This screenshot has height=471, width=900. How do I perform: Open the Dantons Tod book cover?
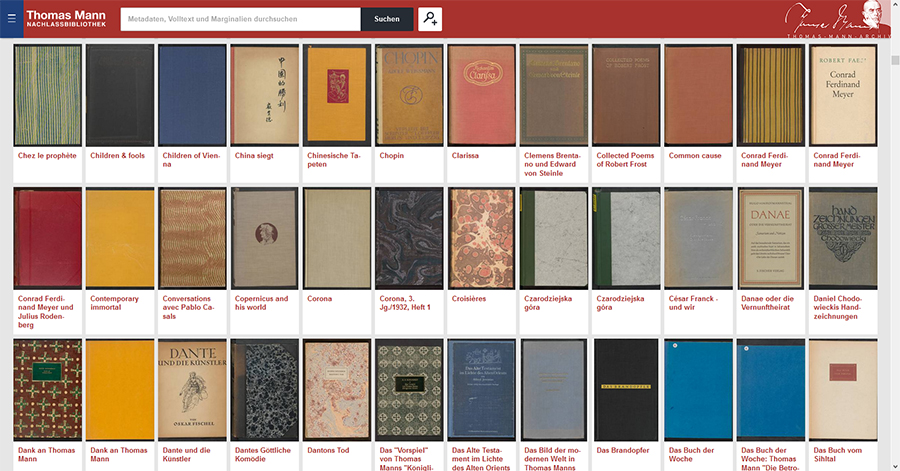pyautogui.click(x=337, y=390)
